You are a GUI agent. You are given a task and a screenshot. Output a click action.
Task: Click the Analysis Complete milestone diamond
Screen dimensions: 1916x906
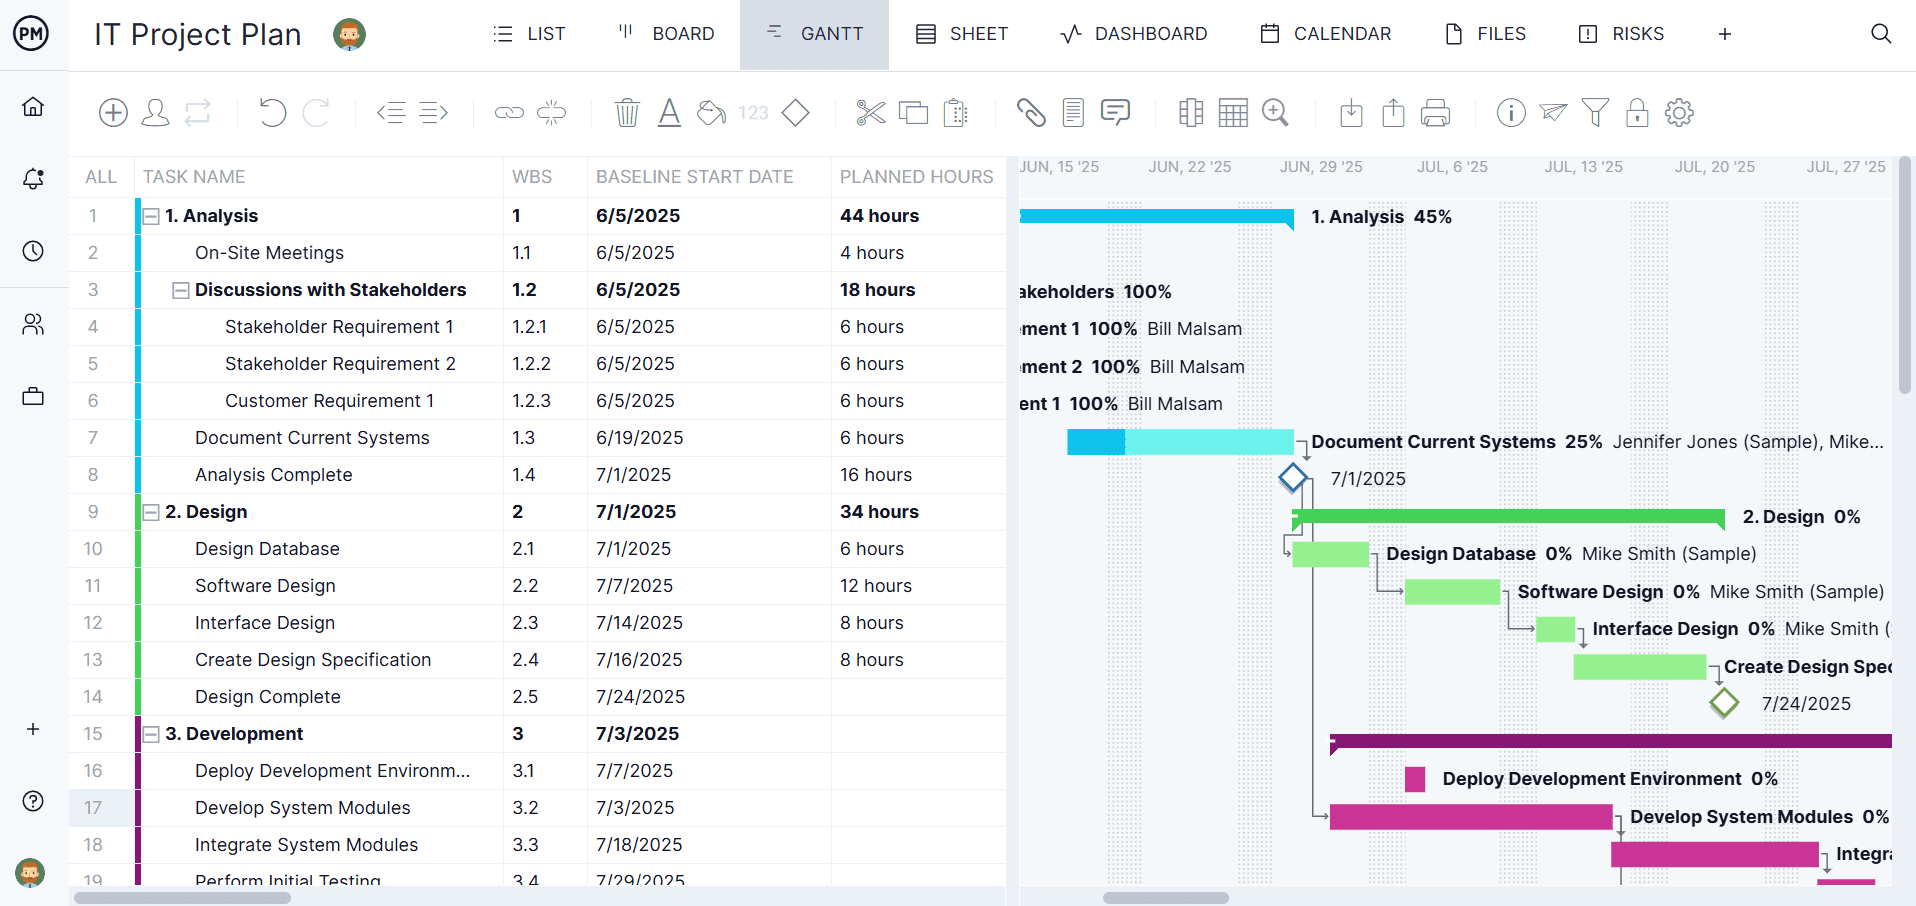(1293, 478)
